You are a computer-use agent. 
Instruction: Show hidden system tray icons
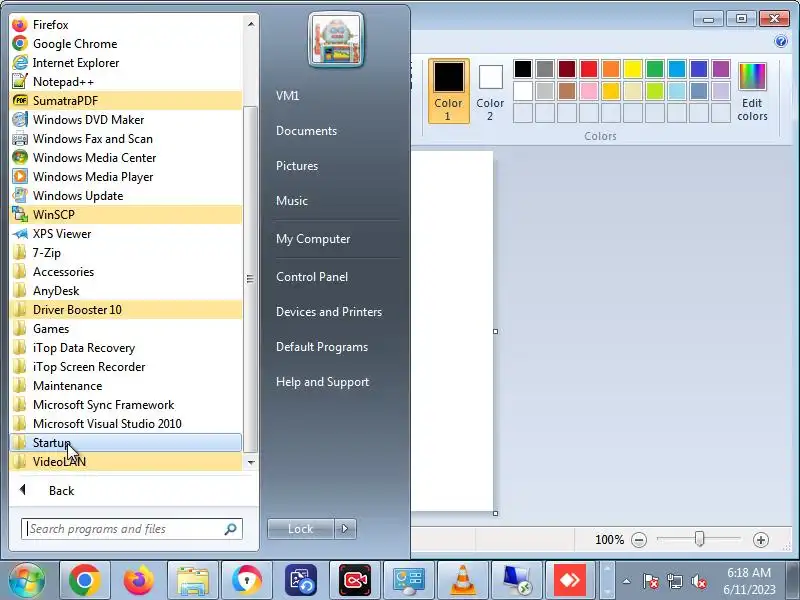[627, 581]
